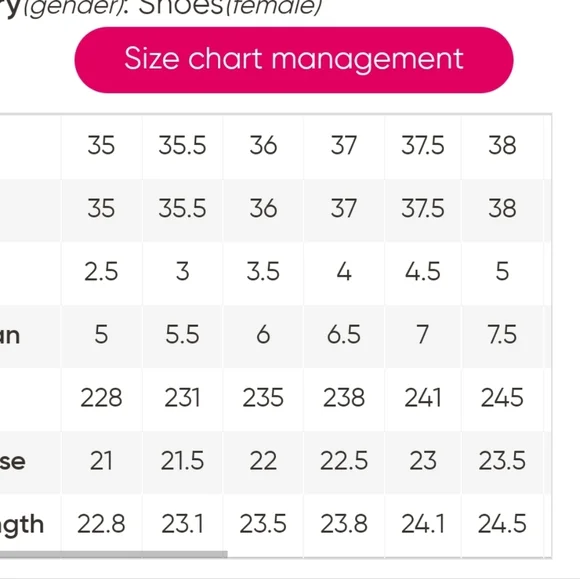Select the 24.5 length cell
This screenshot has width=580, height=579.
502,524
